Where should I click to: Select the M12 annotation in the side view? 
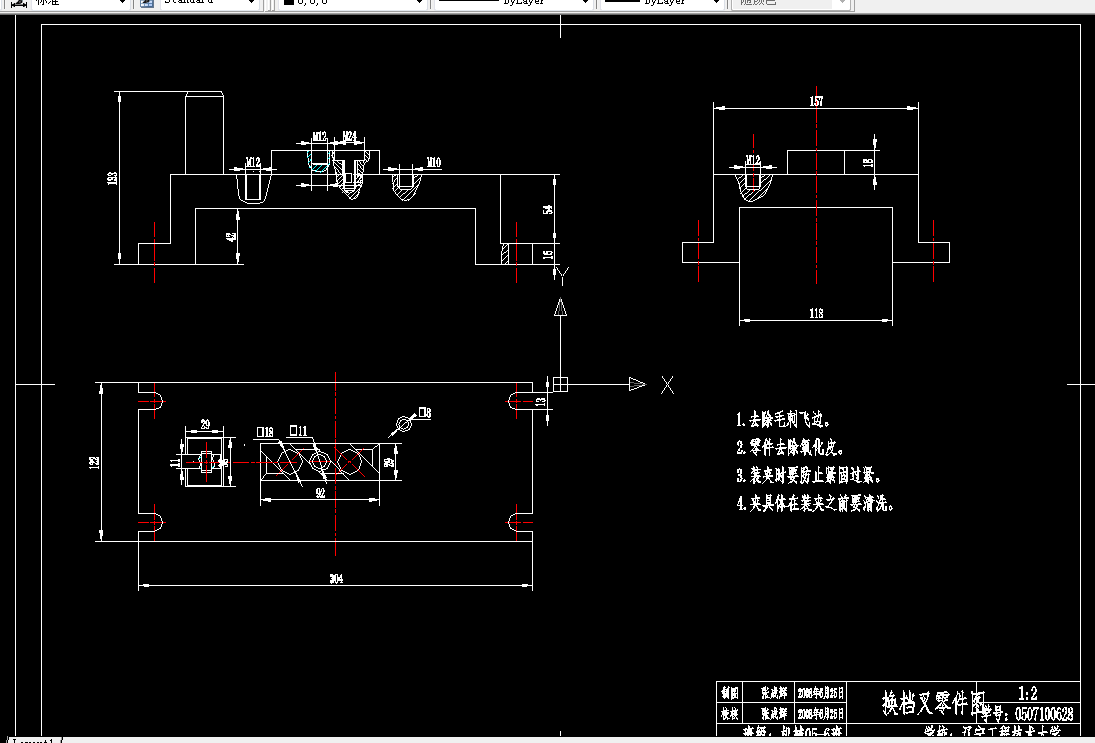752,160
